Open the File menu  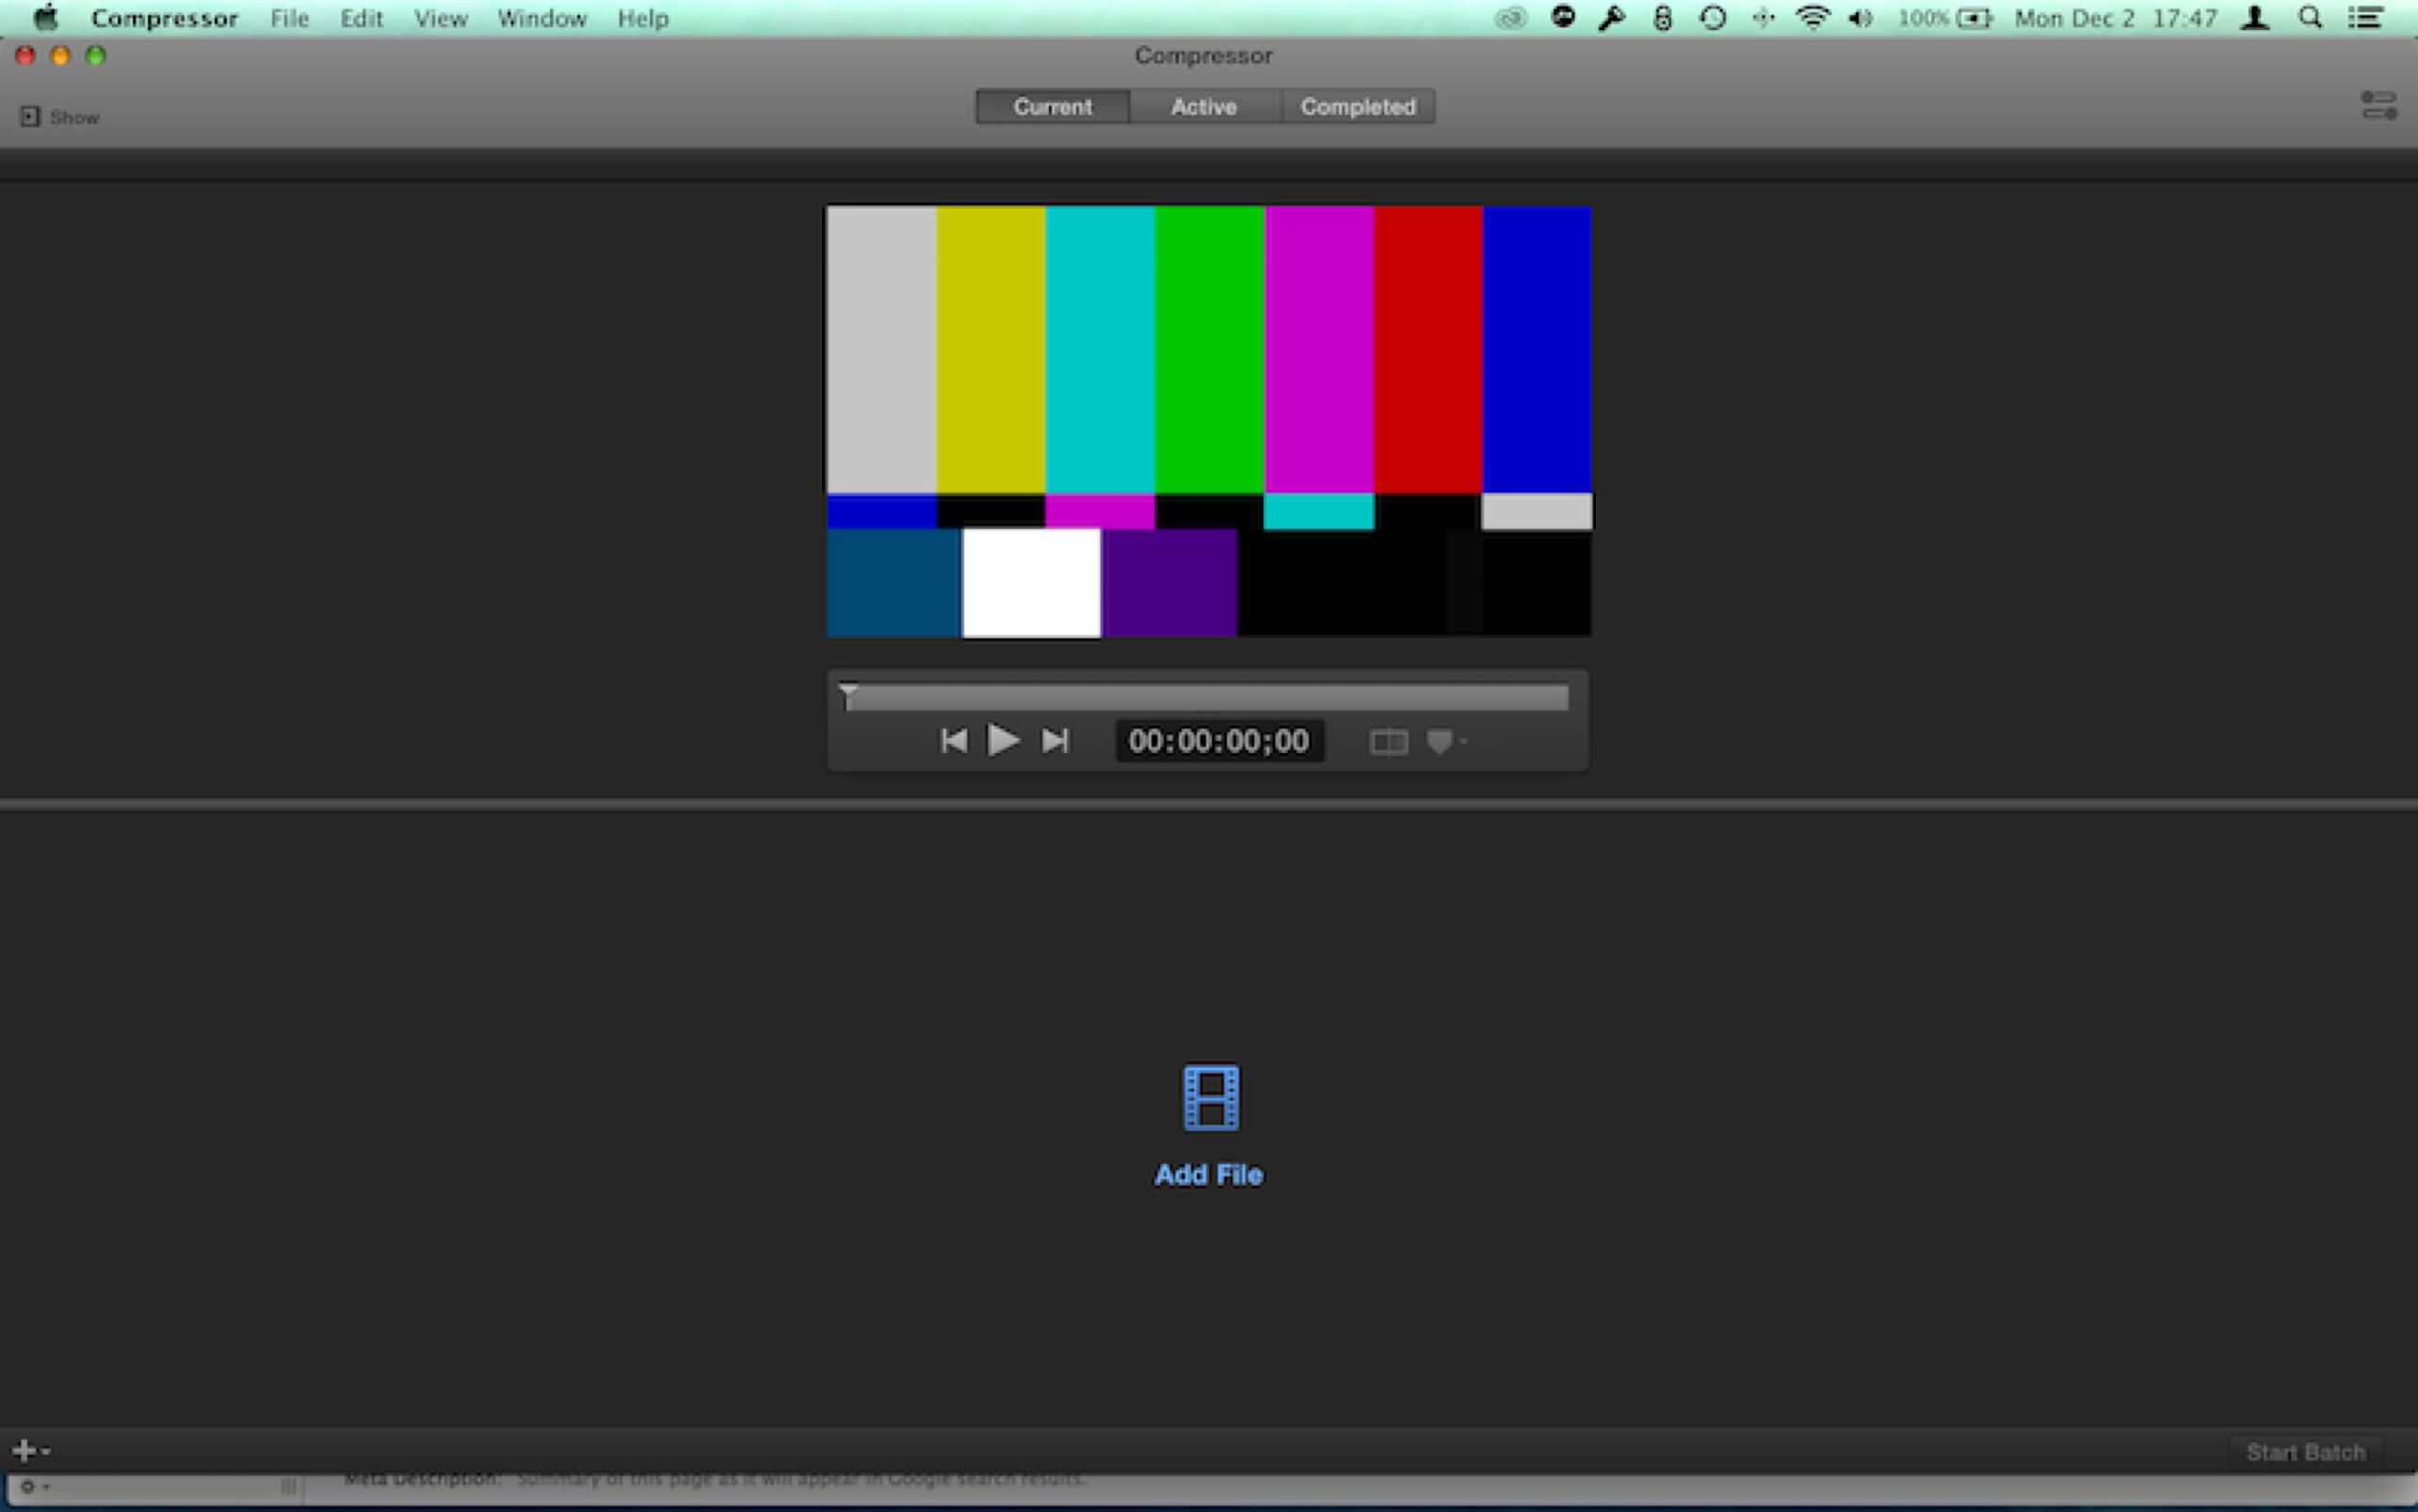coord(289,18)
